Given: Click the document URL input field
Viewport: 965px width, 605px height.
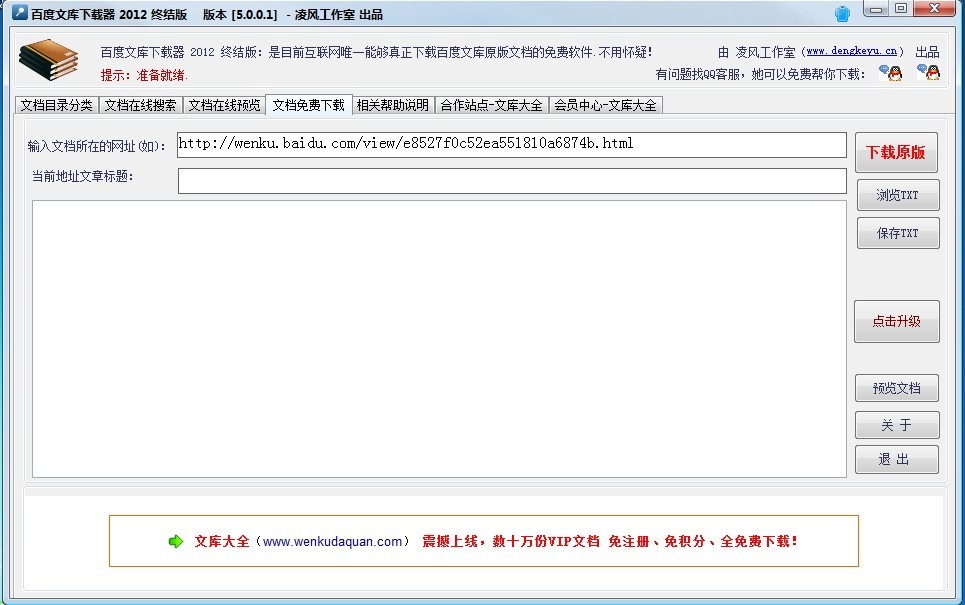Looking at the screenshot, I should pyautogui.click(x=511, y=144).
